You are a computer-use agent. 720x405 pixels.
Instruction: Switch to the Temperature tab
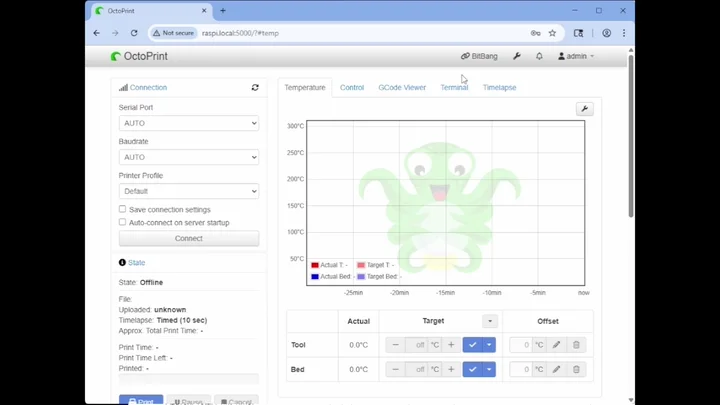pyautogui.click(x=305, y=87)
